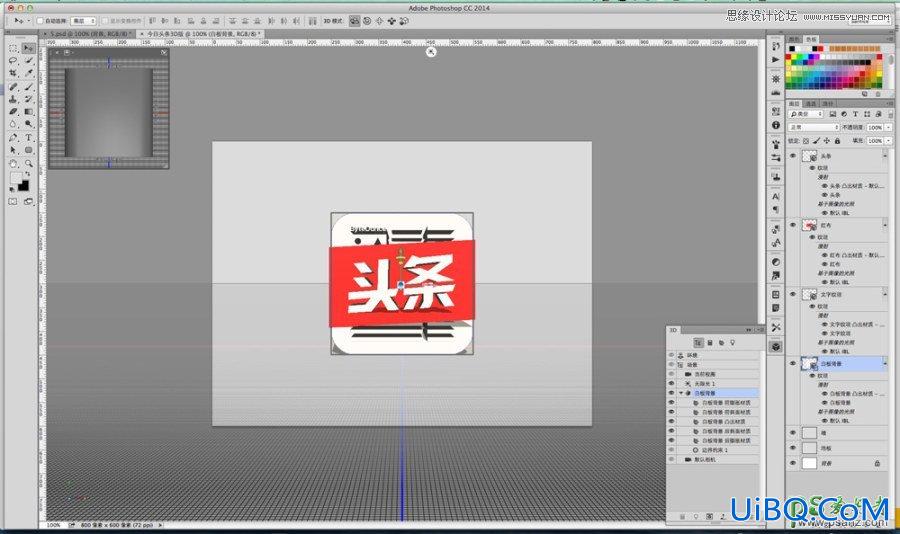This screenshot has height=534, width=900.
Task: Hide the 文字纹理 layer
Action: (793, 295)
